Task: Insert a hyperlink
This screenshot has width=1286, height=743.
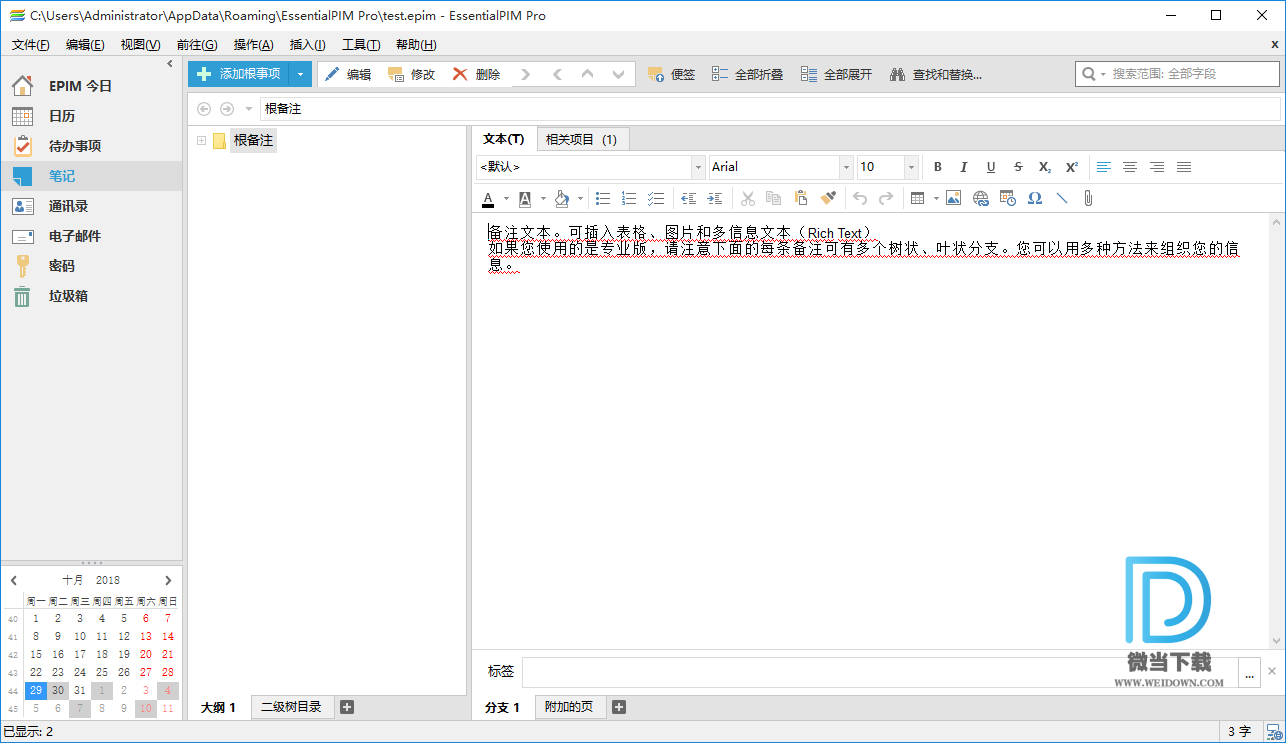Action: tap(980, 198)
